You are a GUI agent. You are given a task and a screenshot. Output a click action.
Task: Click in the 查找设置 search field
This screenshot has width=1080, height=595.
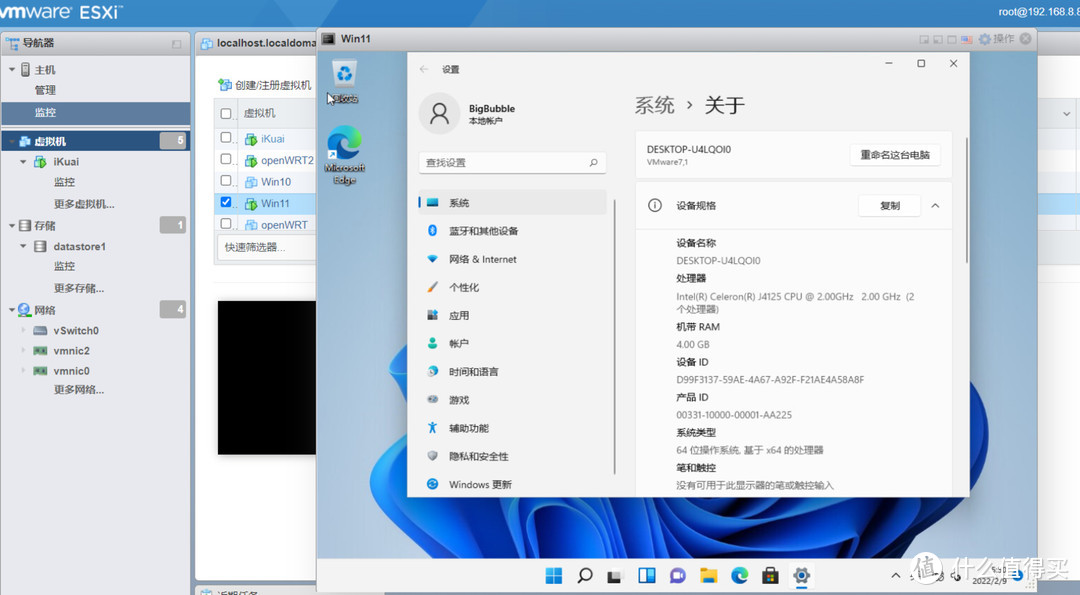[512, 163]
